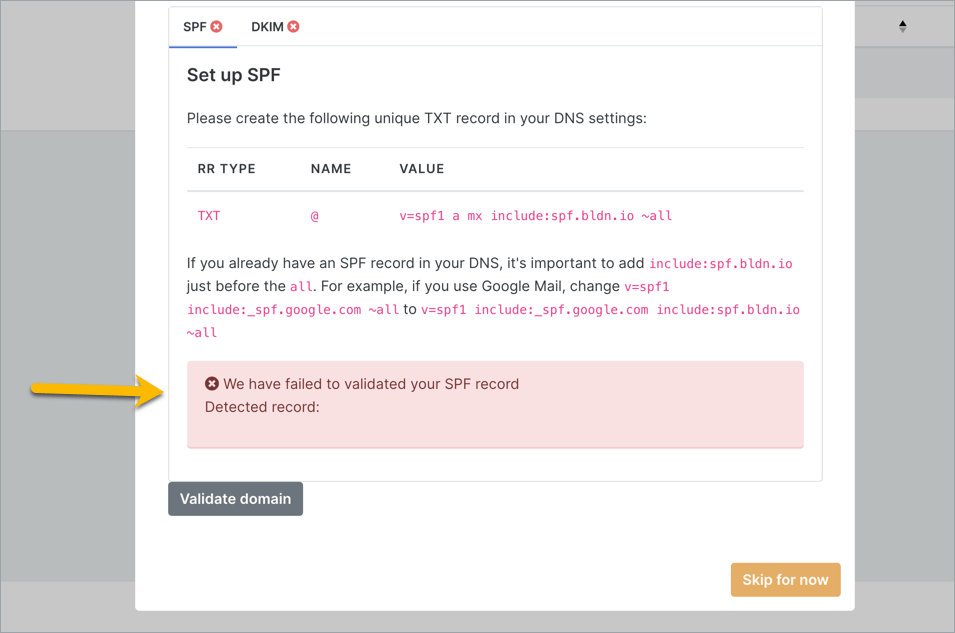This screenshot has width=955, height=633.
Task: Click the sort arrows icon in background
Action: pyautogui.click(x=902, y=27)
